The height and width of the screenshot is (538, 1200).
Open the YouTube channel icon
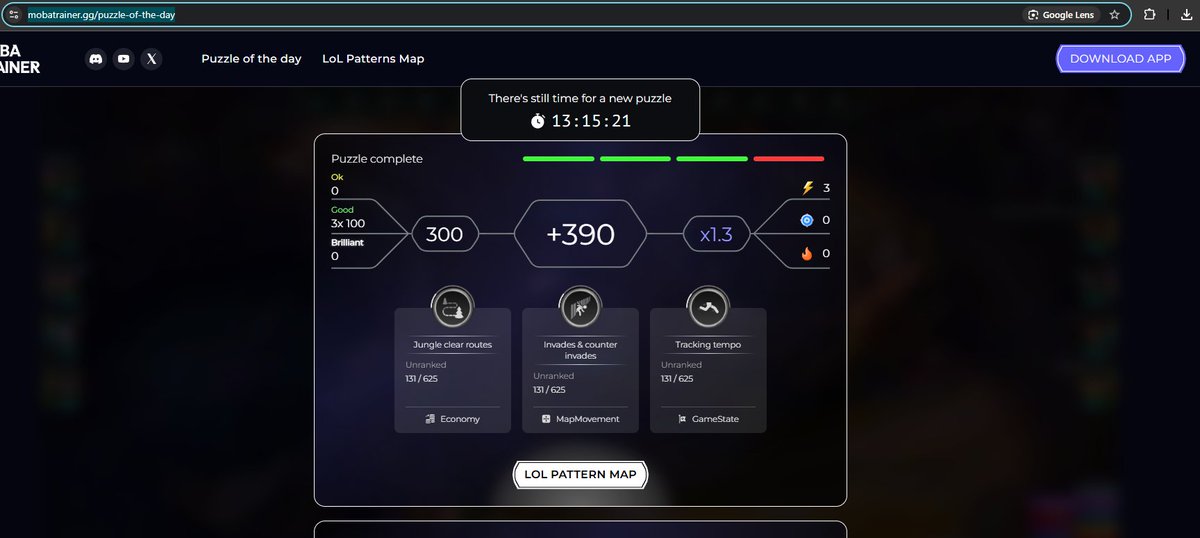(123, 59)
